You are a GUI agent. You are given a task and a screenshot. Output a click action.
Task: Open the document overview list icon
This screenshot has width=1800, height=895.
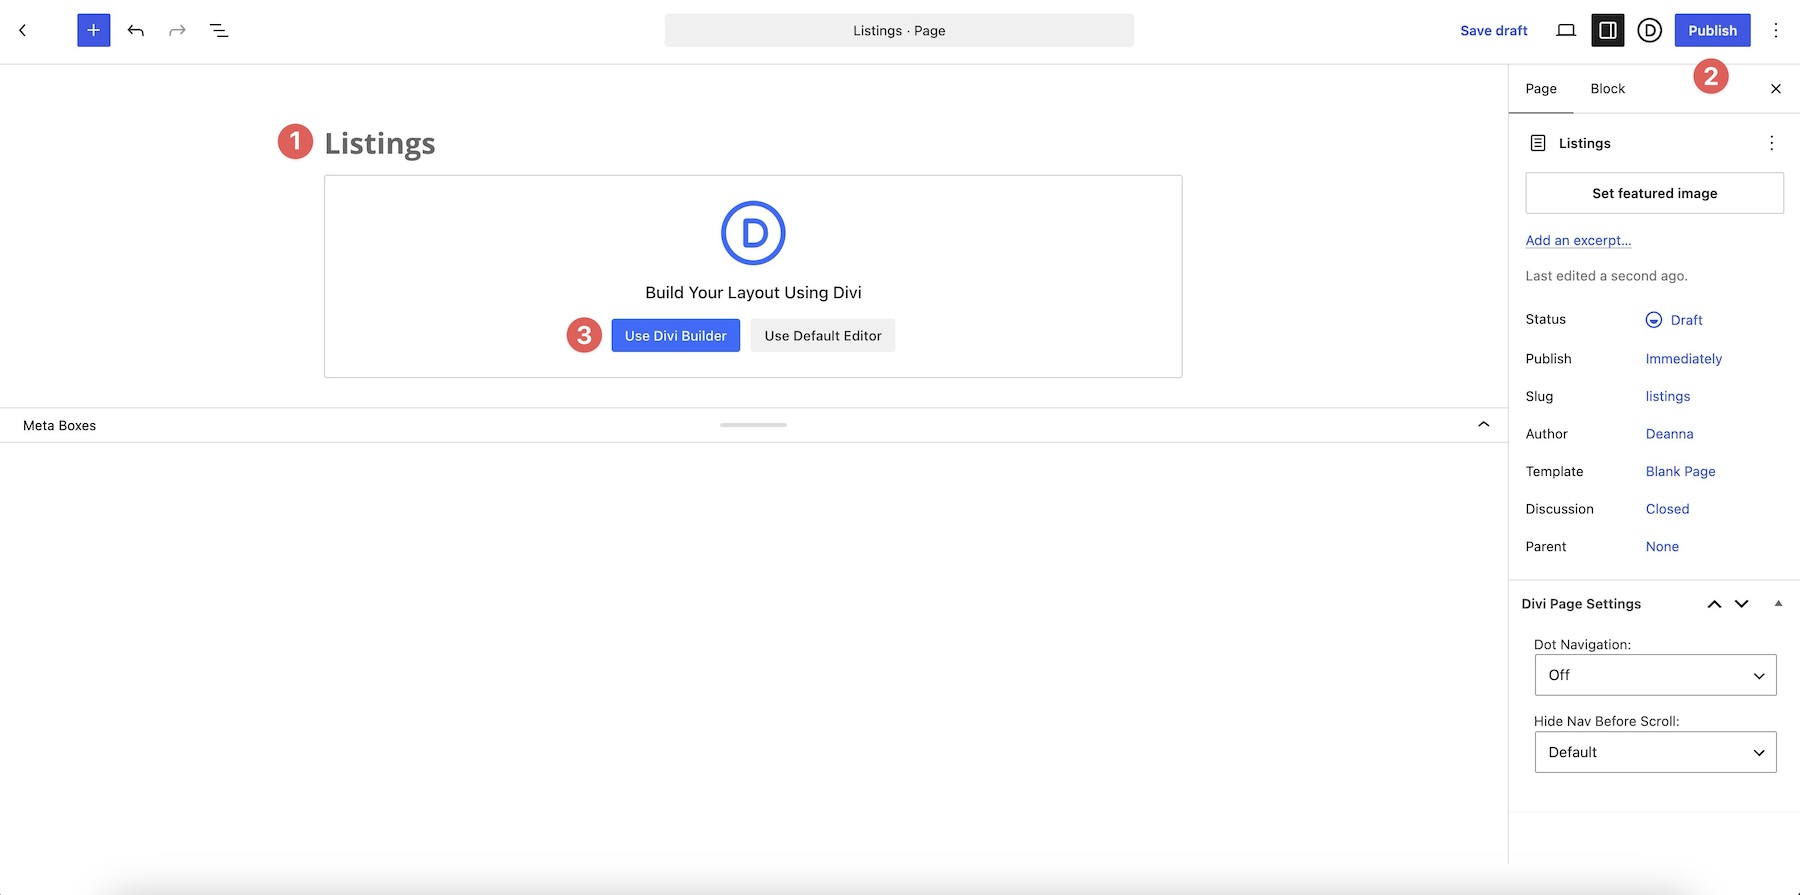[219, 30]
